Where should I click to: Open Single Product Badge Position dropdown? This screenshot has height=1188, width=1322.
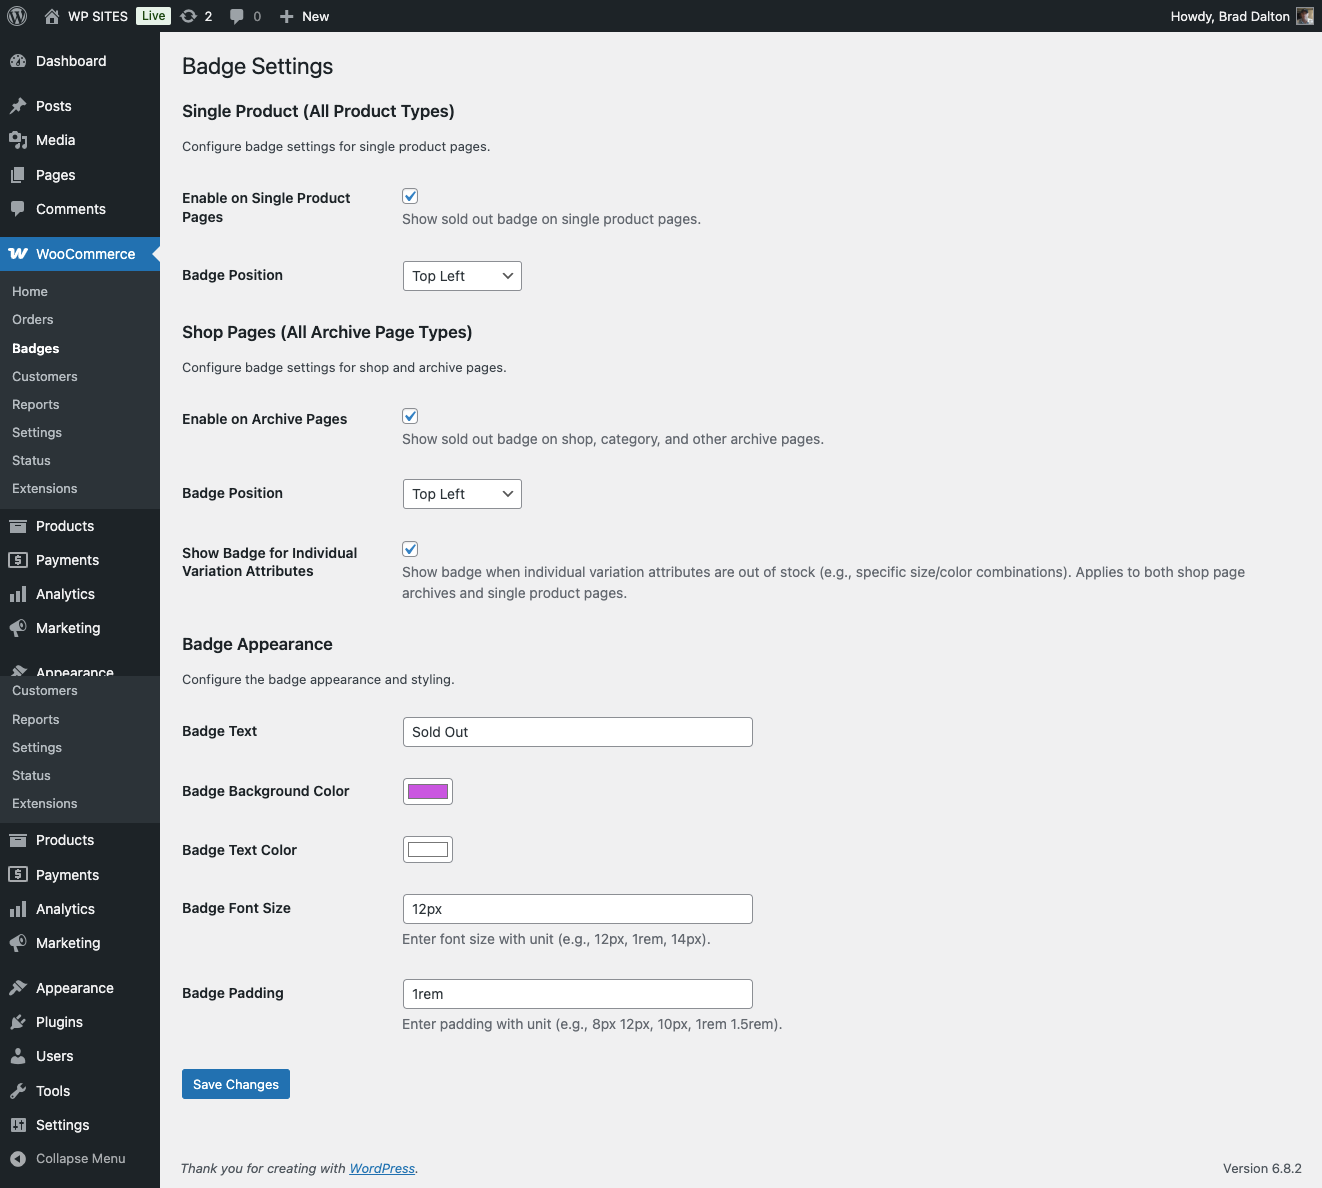point(462,276)
